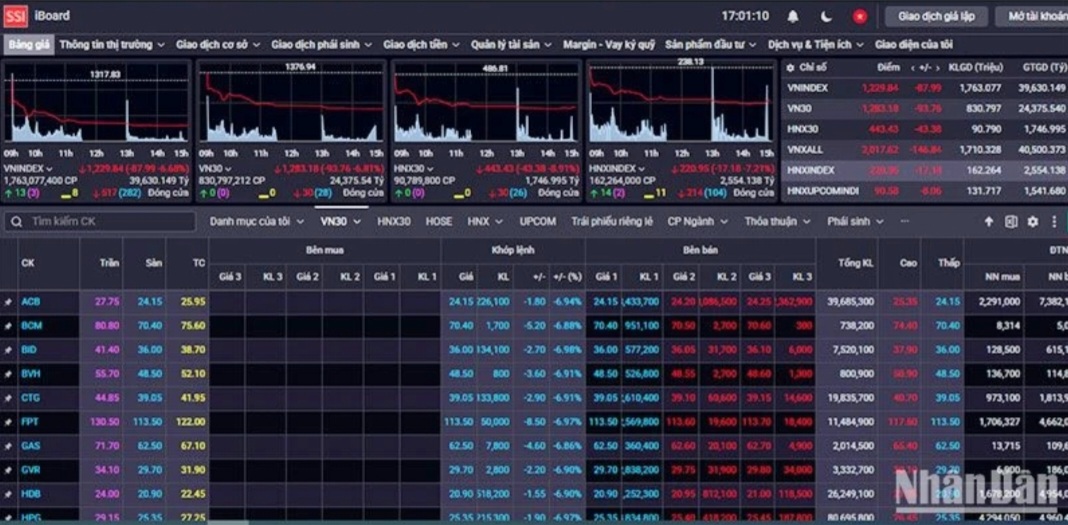
Task: Open the HNX list dropdown
Action: point(485,221)
